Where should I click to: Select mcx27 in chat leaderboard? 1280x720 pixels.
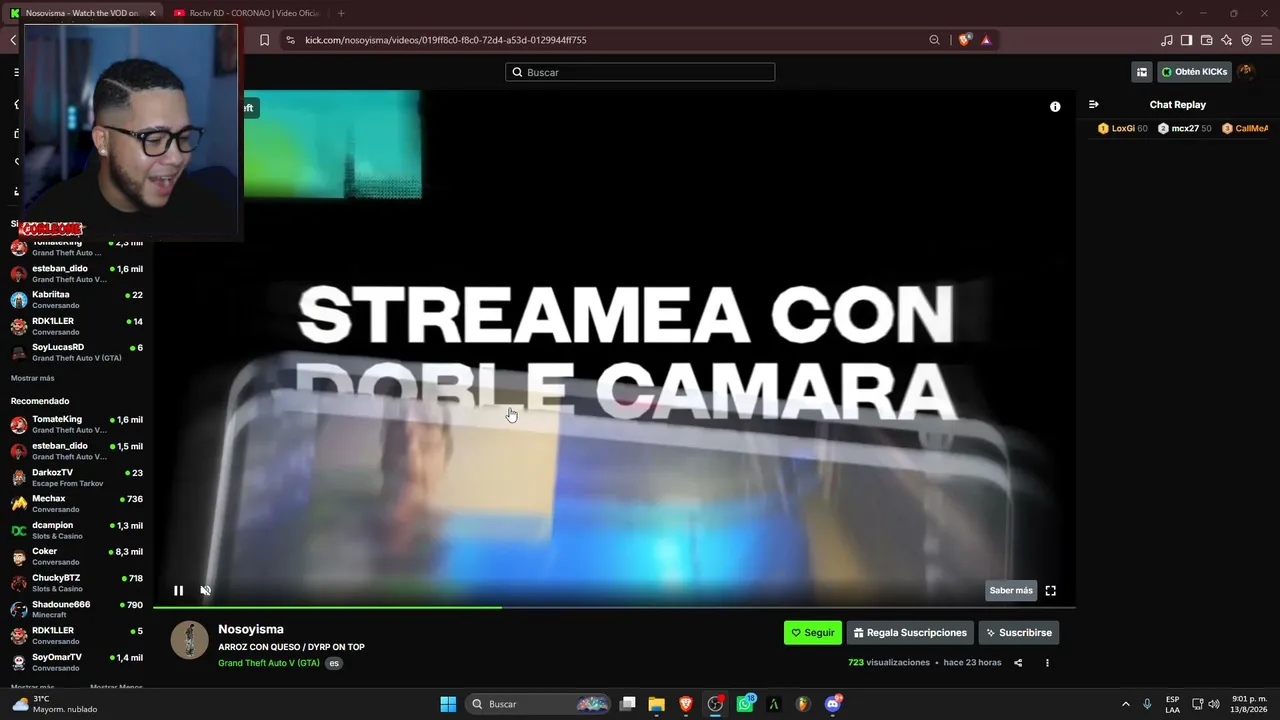pyautogui.click(x=1184, y=128)
